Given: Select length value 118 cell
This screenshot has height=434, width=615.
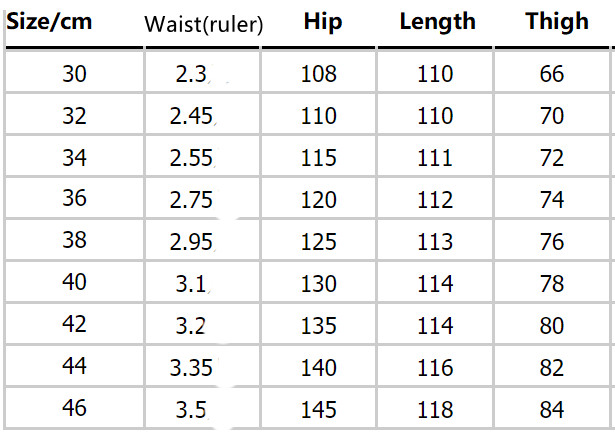Looking at the screenshot, I should [x=435, y=410].
